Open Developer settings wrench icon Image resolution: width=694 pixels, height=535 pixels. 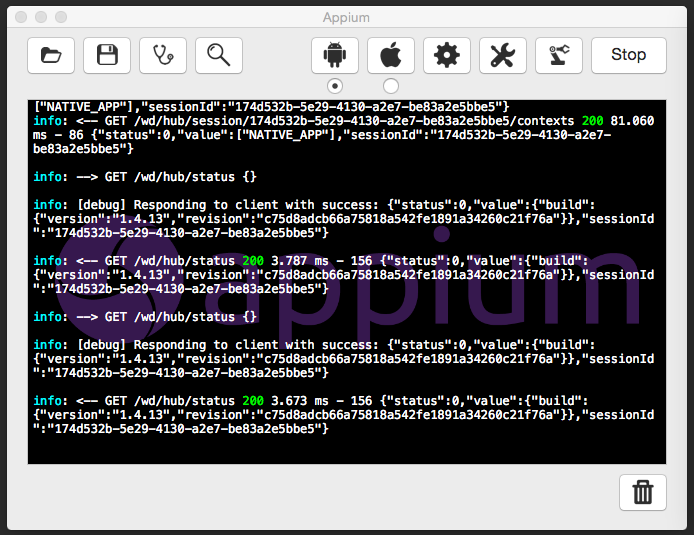[503, 55]
